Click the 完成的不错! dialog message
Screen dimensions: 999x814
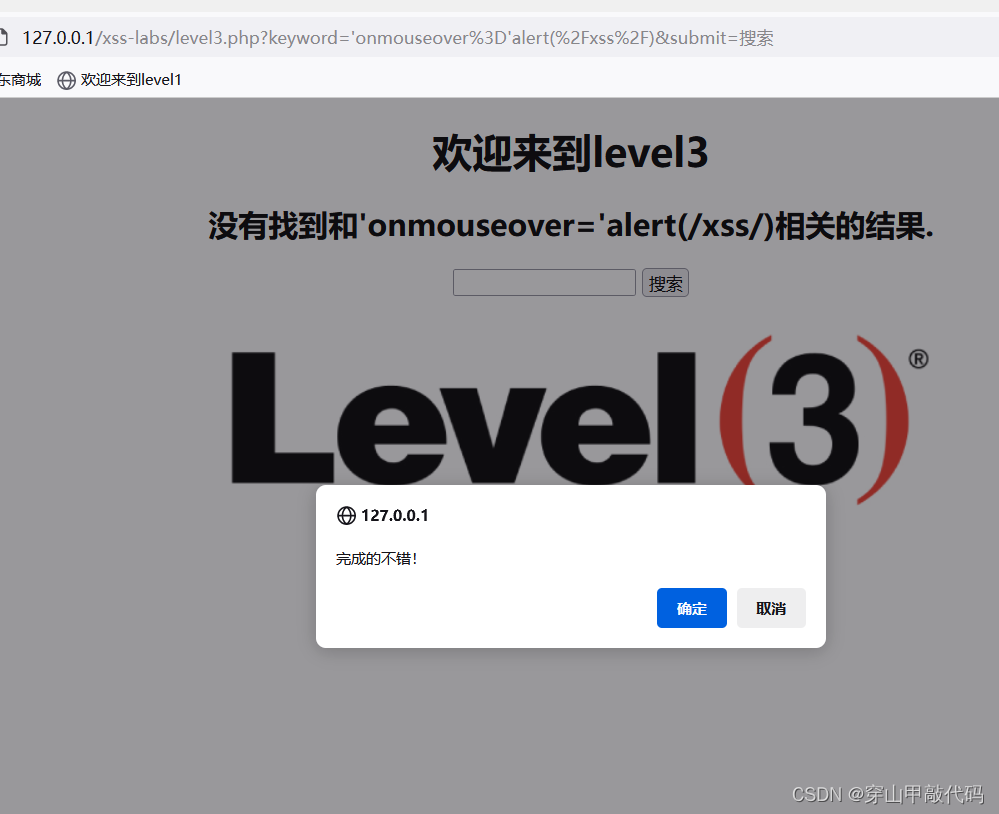click(376, 559)
